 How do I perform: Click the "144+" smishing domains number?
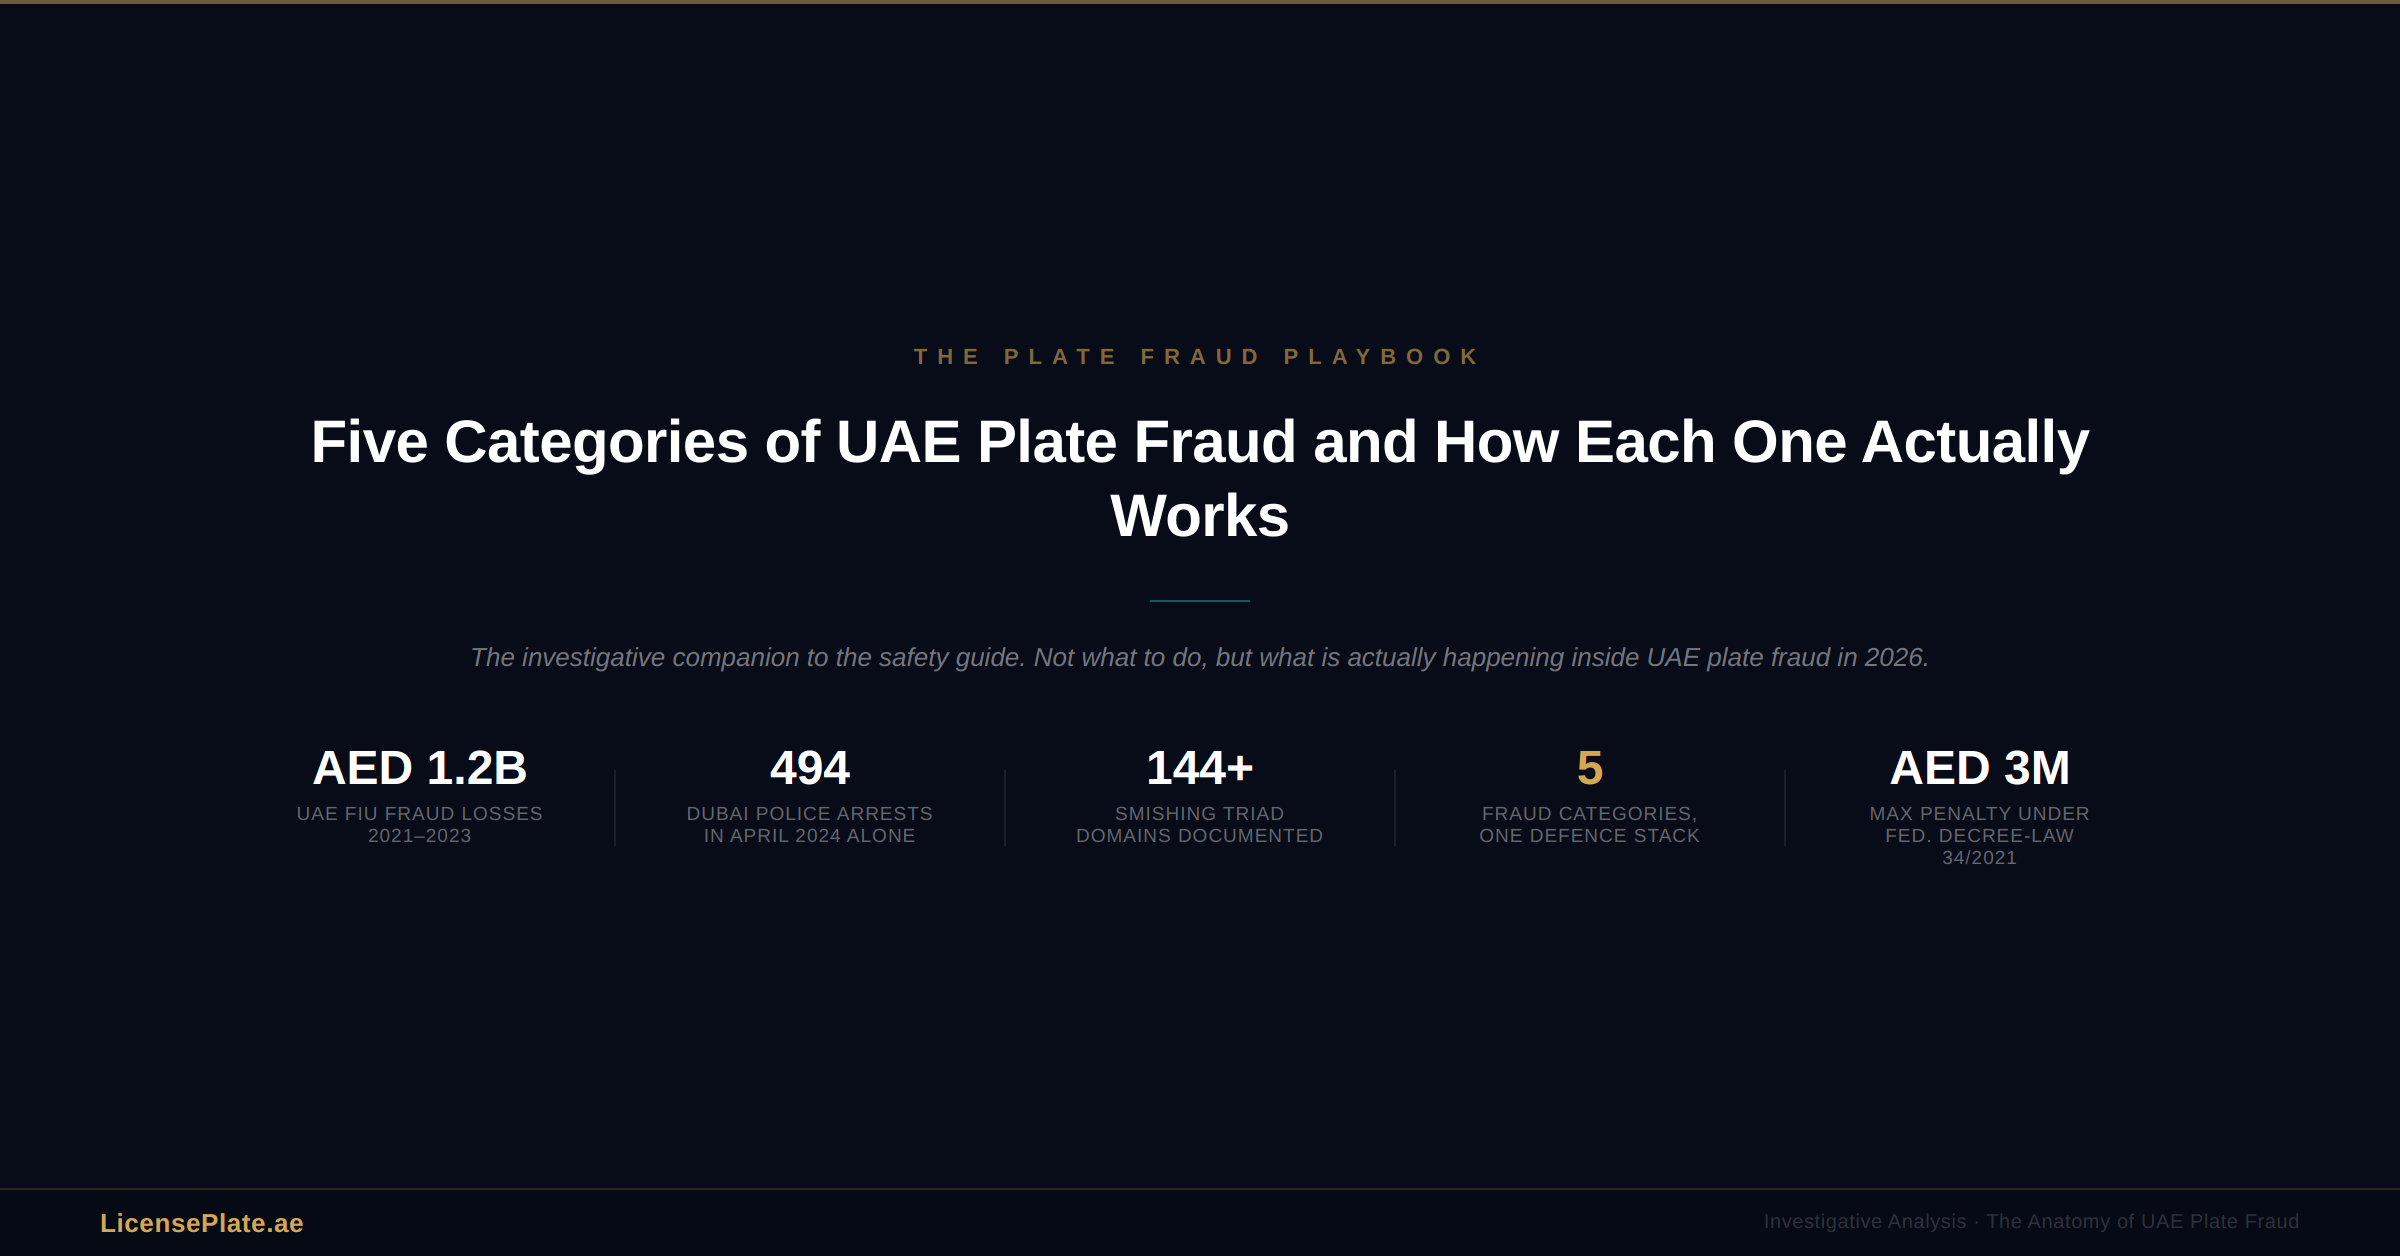click(1199, 768)
